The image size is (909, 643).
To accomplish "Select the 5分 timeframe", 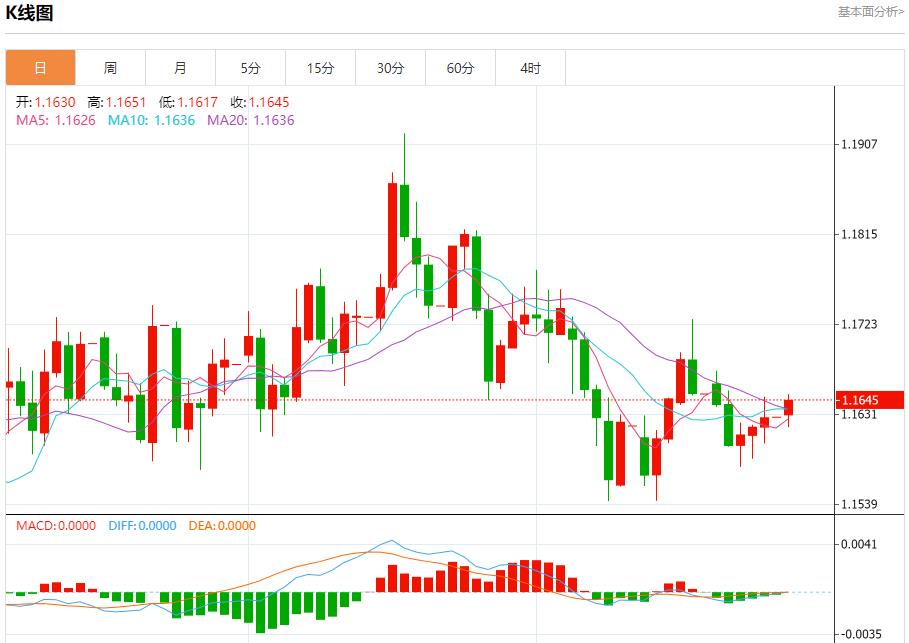I will pos(250,67).
